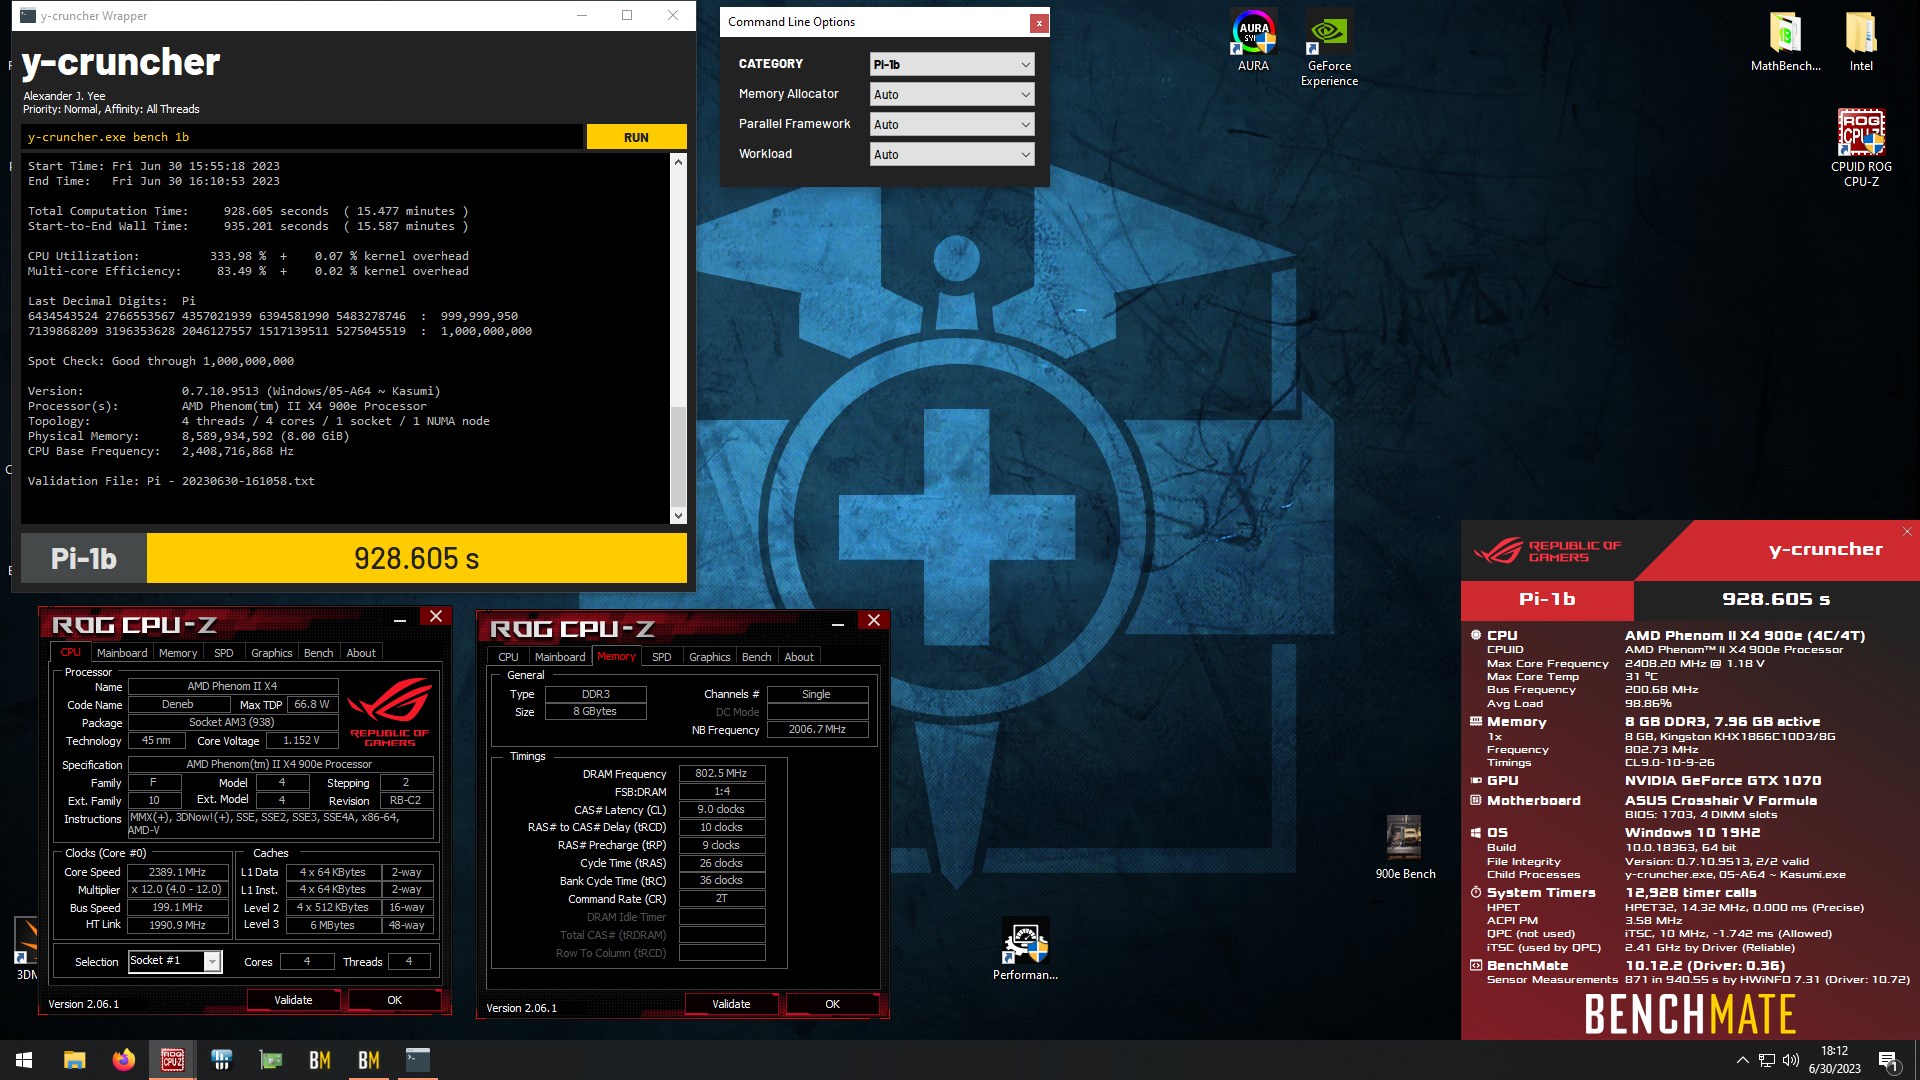The width and height of the screenshot is (1920, 1080).
Task: Open Graphics tab in right CPU-Z
Action: pyautogui.click(x=709, y=657)
